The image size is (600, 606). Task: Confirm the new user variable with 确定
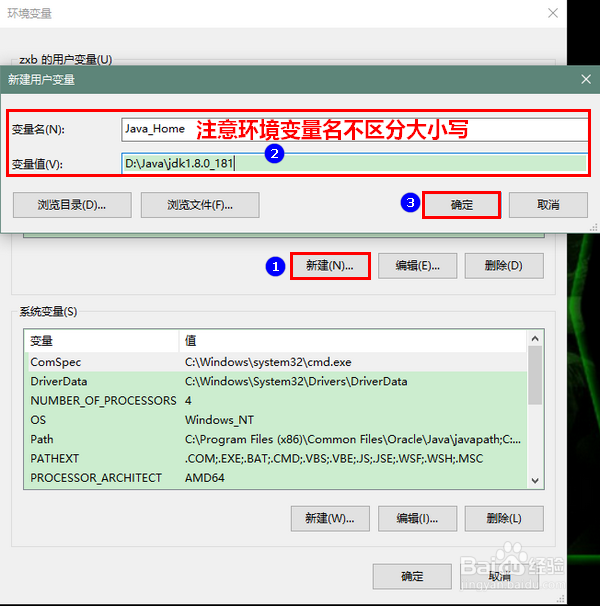462,205
